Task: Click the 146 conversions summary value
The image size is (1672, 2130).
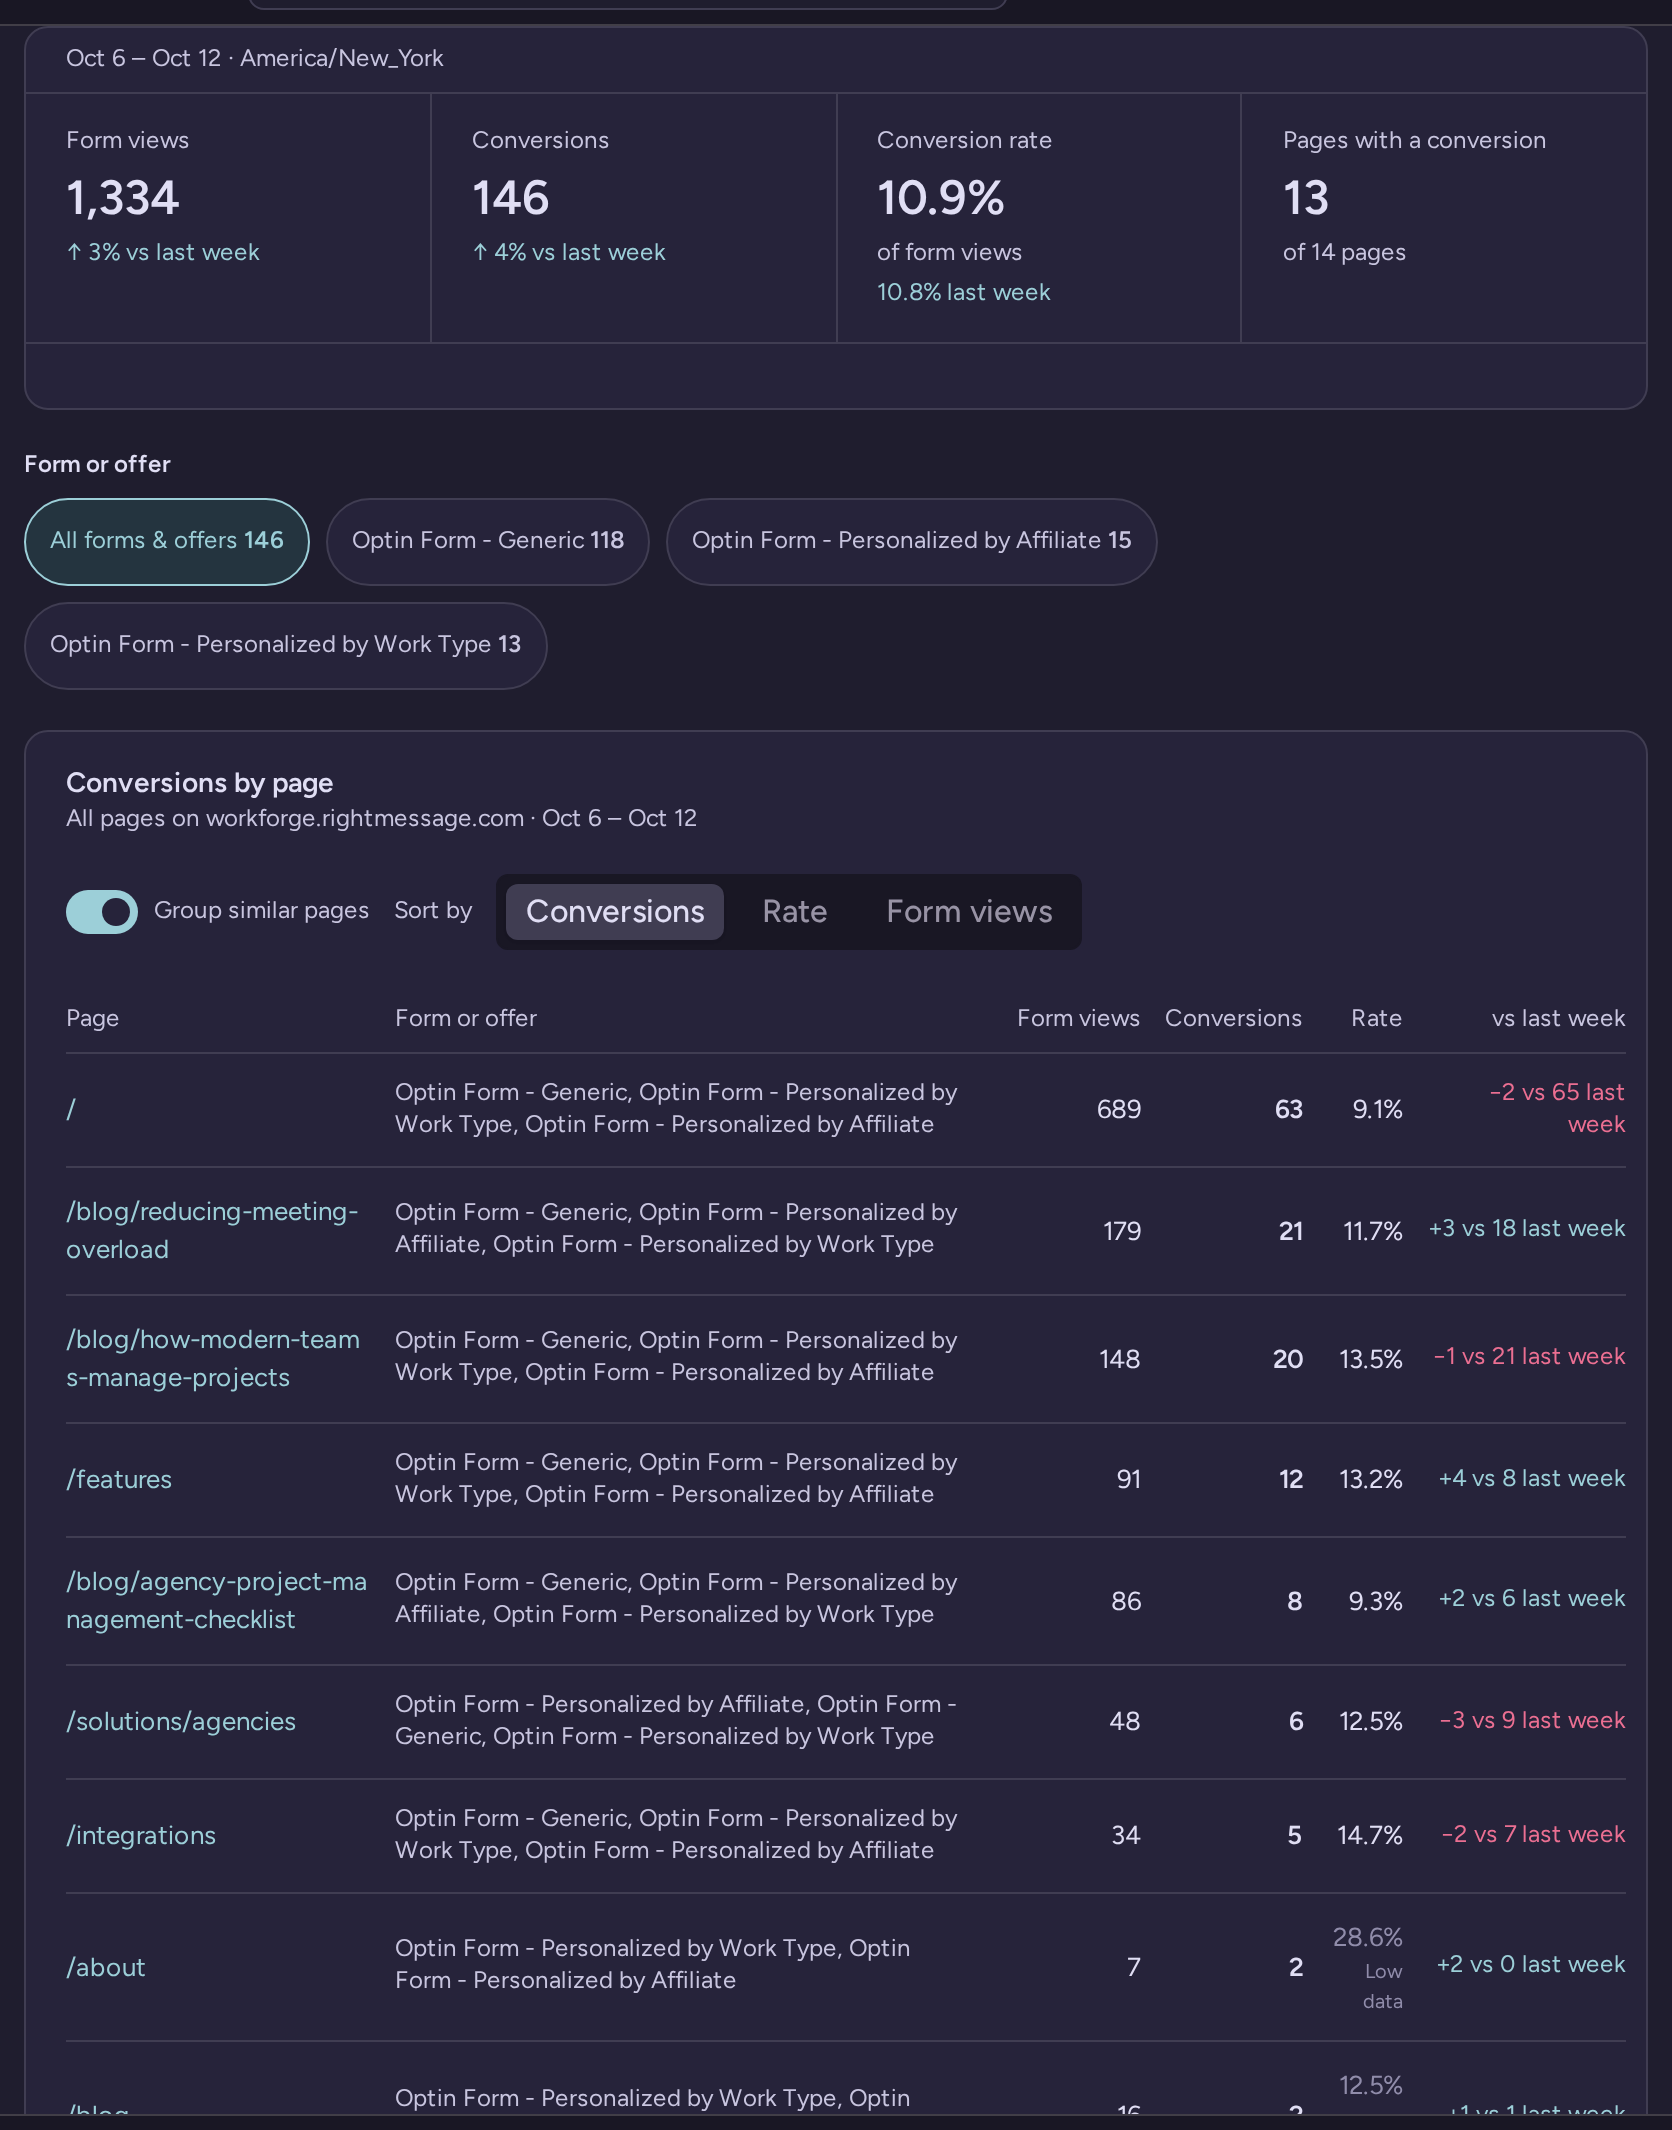Action: point(511,198)
